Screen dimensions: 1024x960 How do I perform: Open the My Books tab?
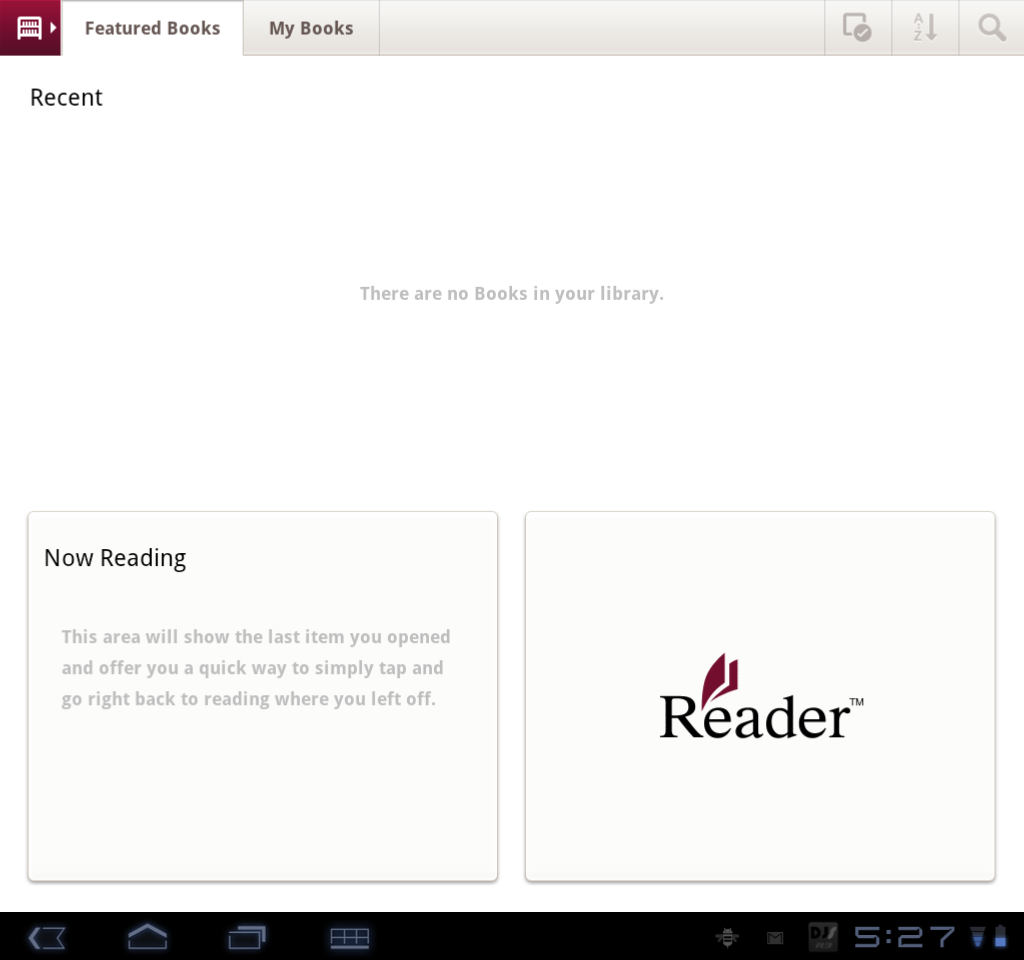coord(311,28)
